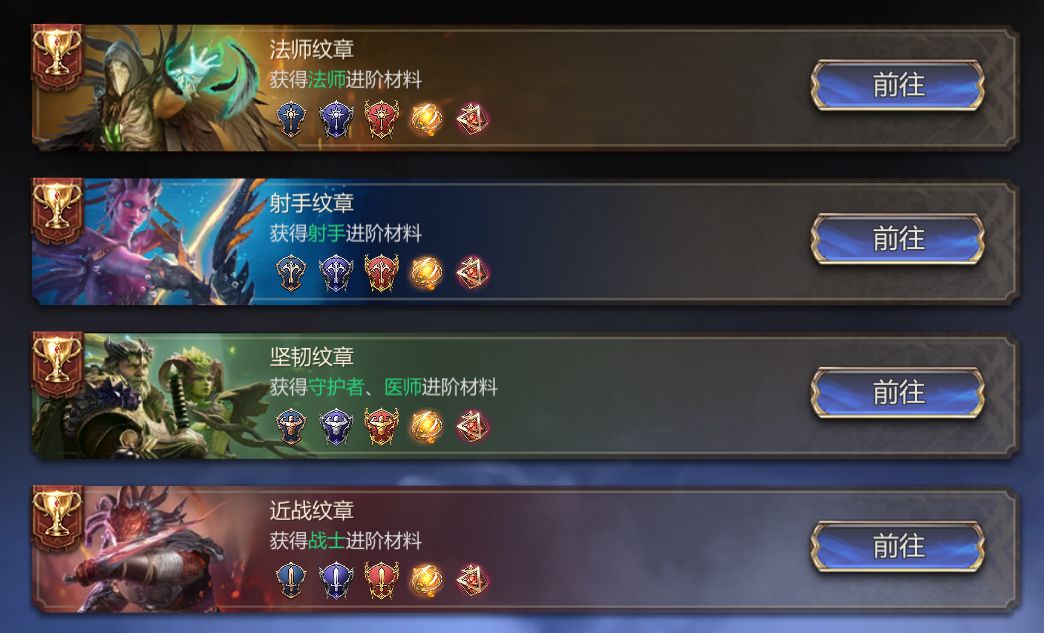Click the red cube reward in 坚韧纹章 row
The width and height of the screenshot is (1044, 633).
pos(473,427)
